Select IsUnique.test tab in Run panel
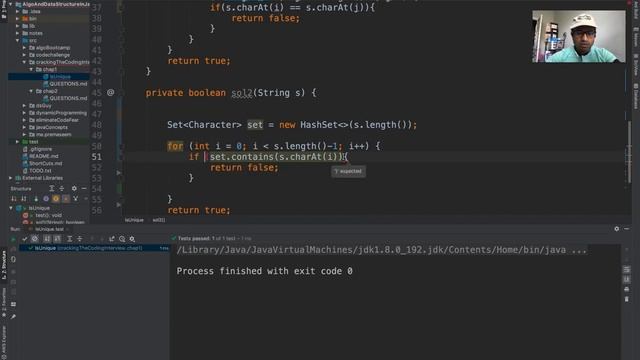 (49, 229)
